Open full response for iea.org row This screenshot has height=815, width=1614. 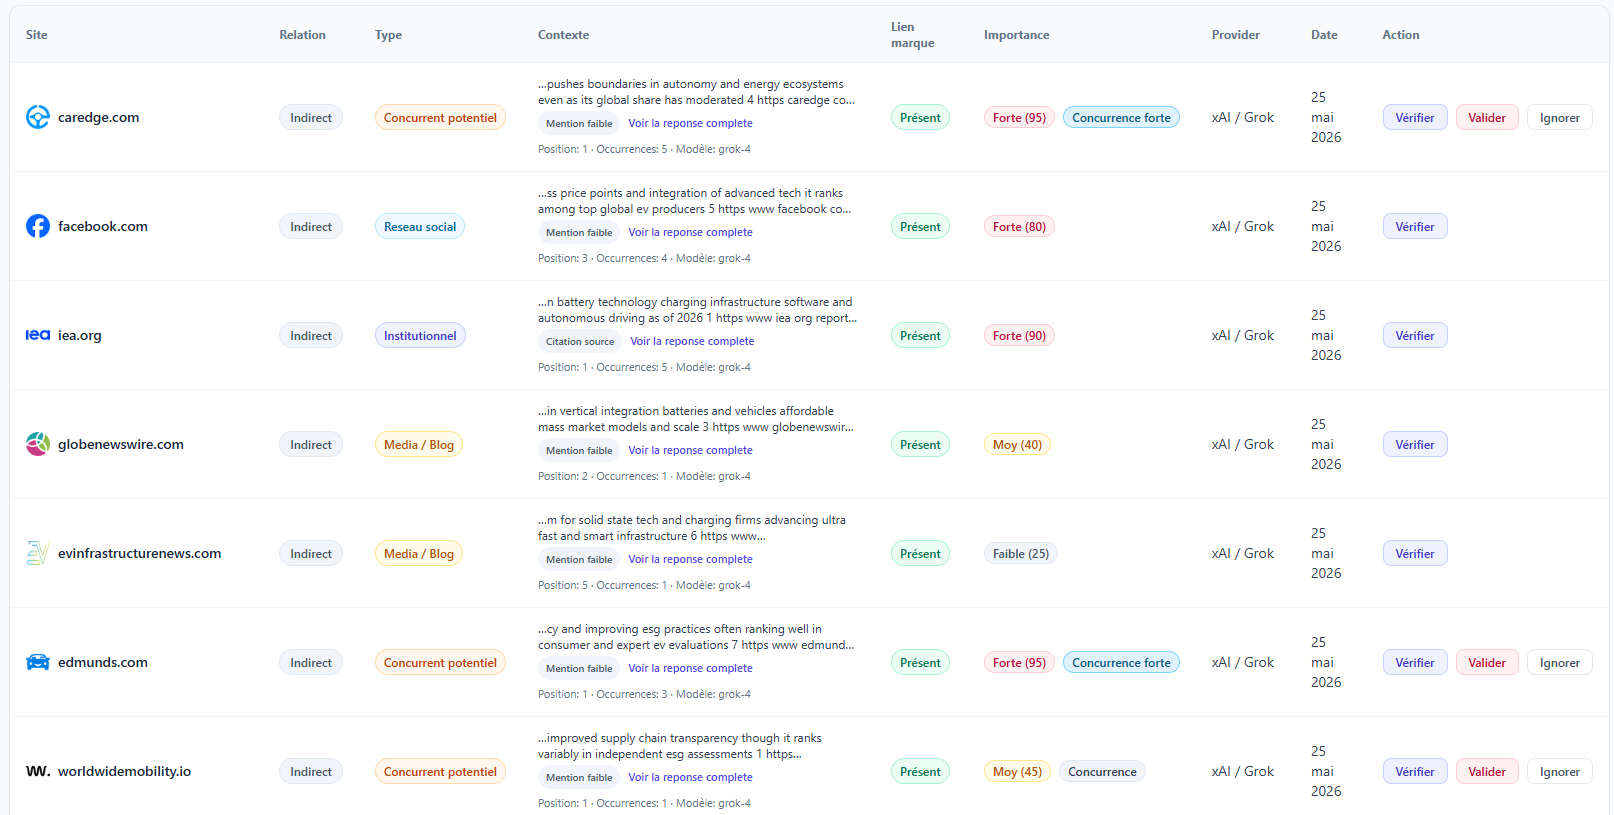(692, 341)
